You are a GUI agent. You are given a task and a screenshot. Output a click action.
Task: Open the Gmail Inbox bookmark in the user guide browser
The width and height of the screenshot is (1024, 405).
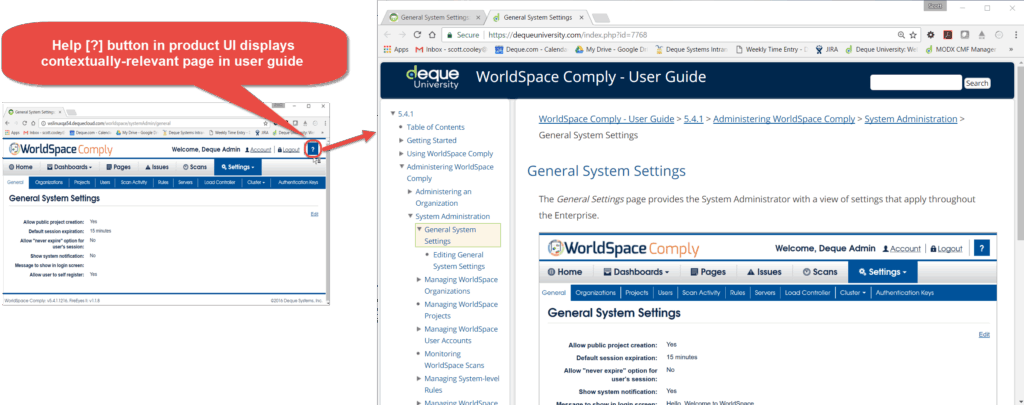(x=453, y=49)
